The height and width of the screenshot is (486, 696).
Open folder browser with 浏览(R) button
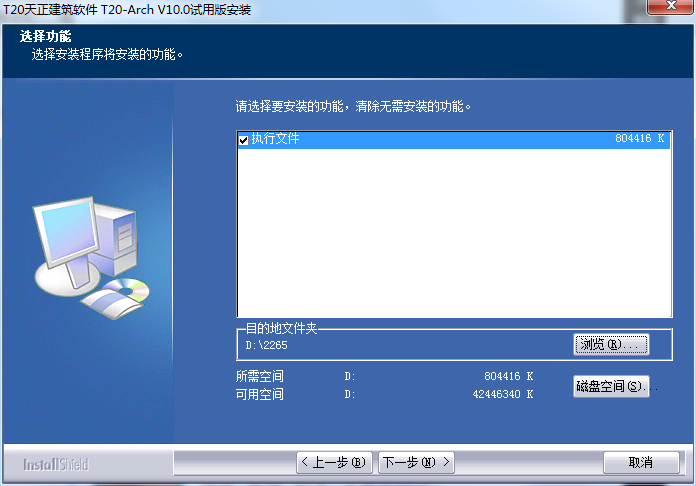[x=611, y=344]
